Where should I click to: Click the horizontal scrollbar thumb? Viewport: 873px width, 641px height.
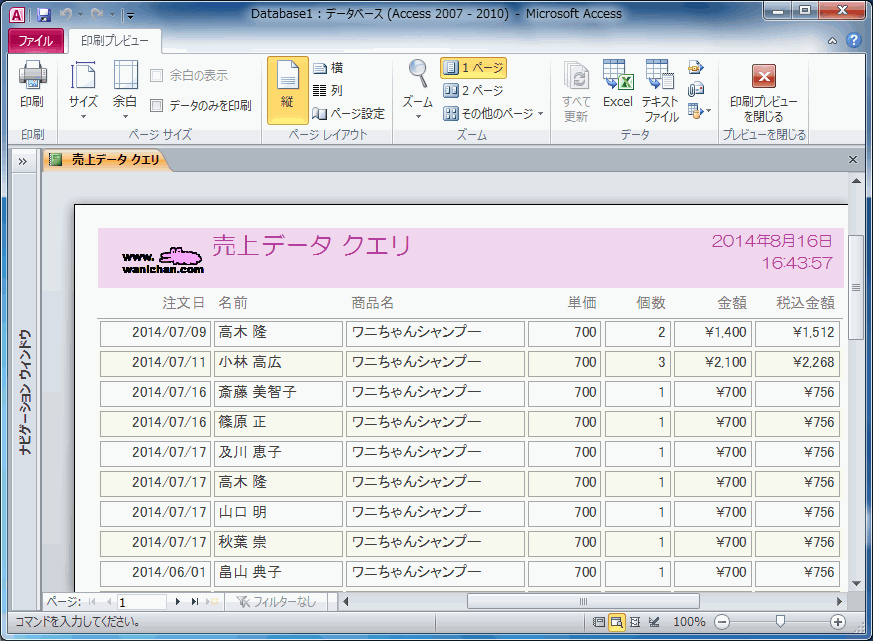coord(583,601)
